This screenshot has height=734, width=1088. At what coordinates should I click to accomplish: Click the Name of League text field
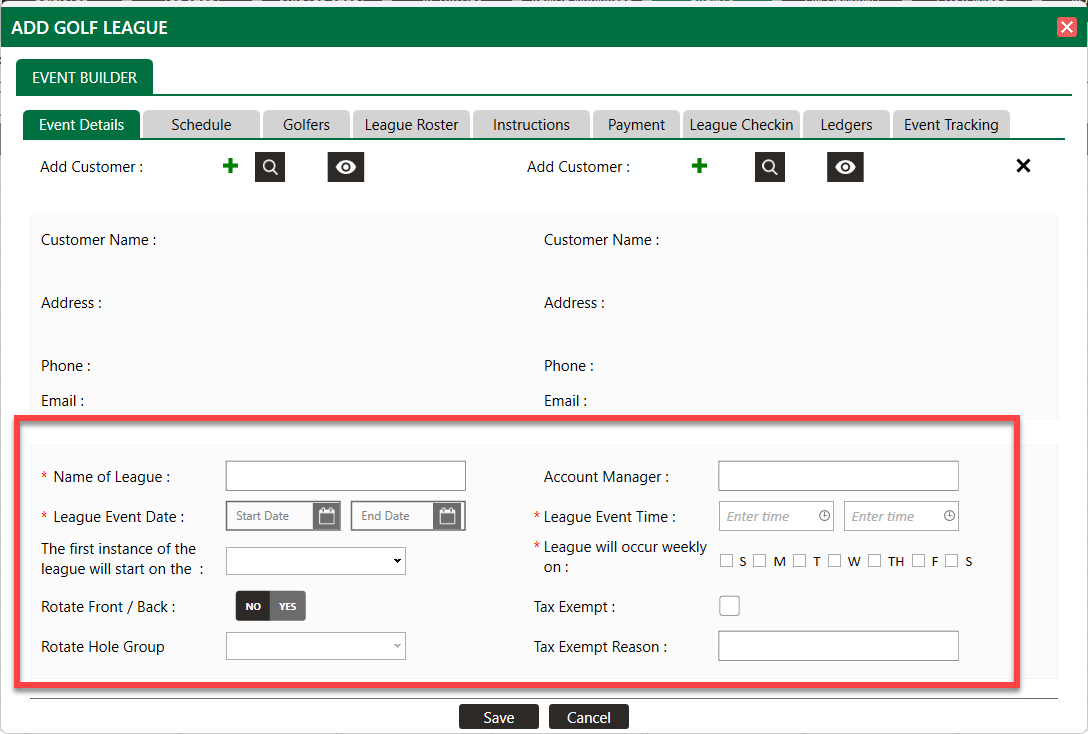tap(346, 476)
